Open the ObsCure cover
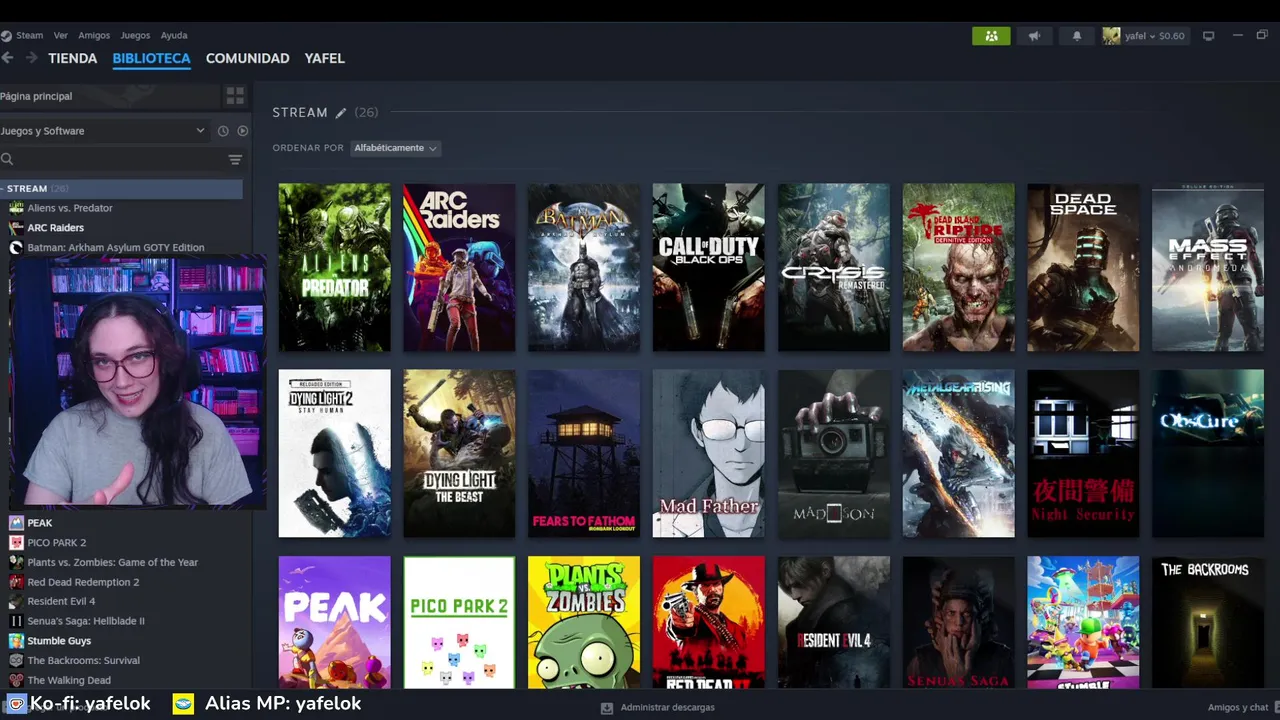Screen dimensions: 1280x720 pyautogui.click(x=1208, y=454)
